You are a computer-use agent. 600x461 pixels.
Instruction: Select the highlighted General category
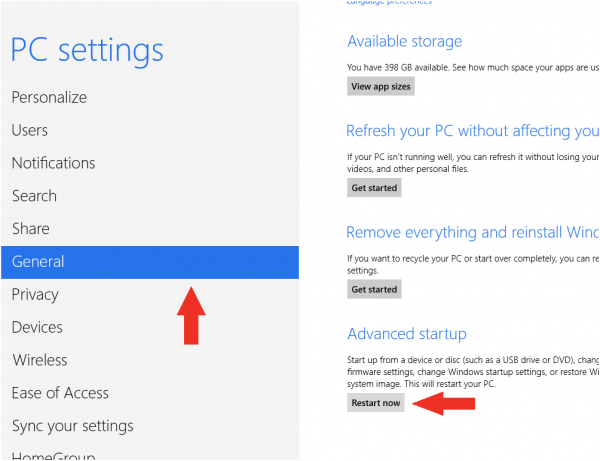coord(38,262)
